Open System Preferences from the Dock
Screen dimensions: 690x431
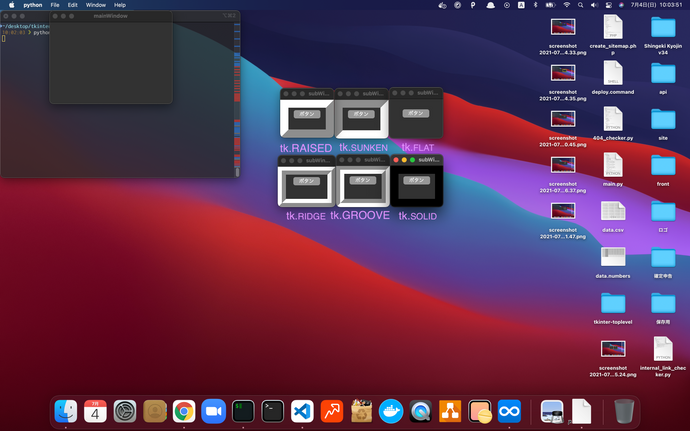[125, 411]
